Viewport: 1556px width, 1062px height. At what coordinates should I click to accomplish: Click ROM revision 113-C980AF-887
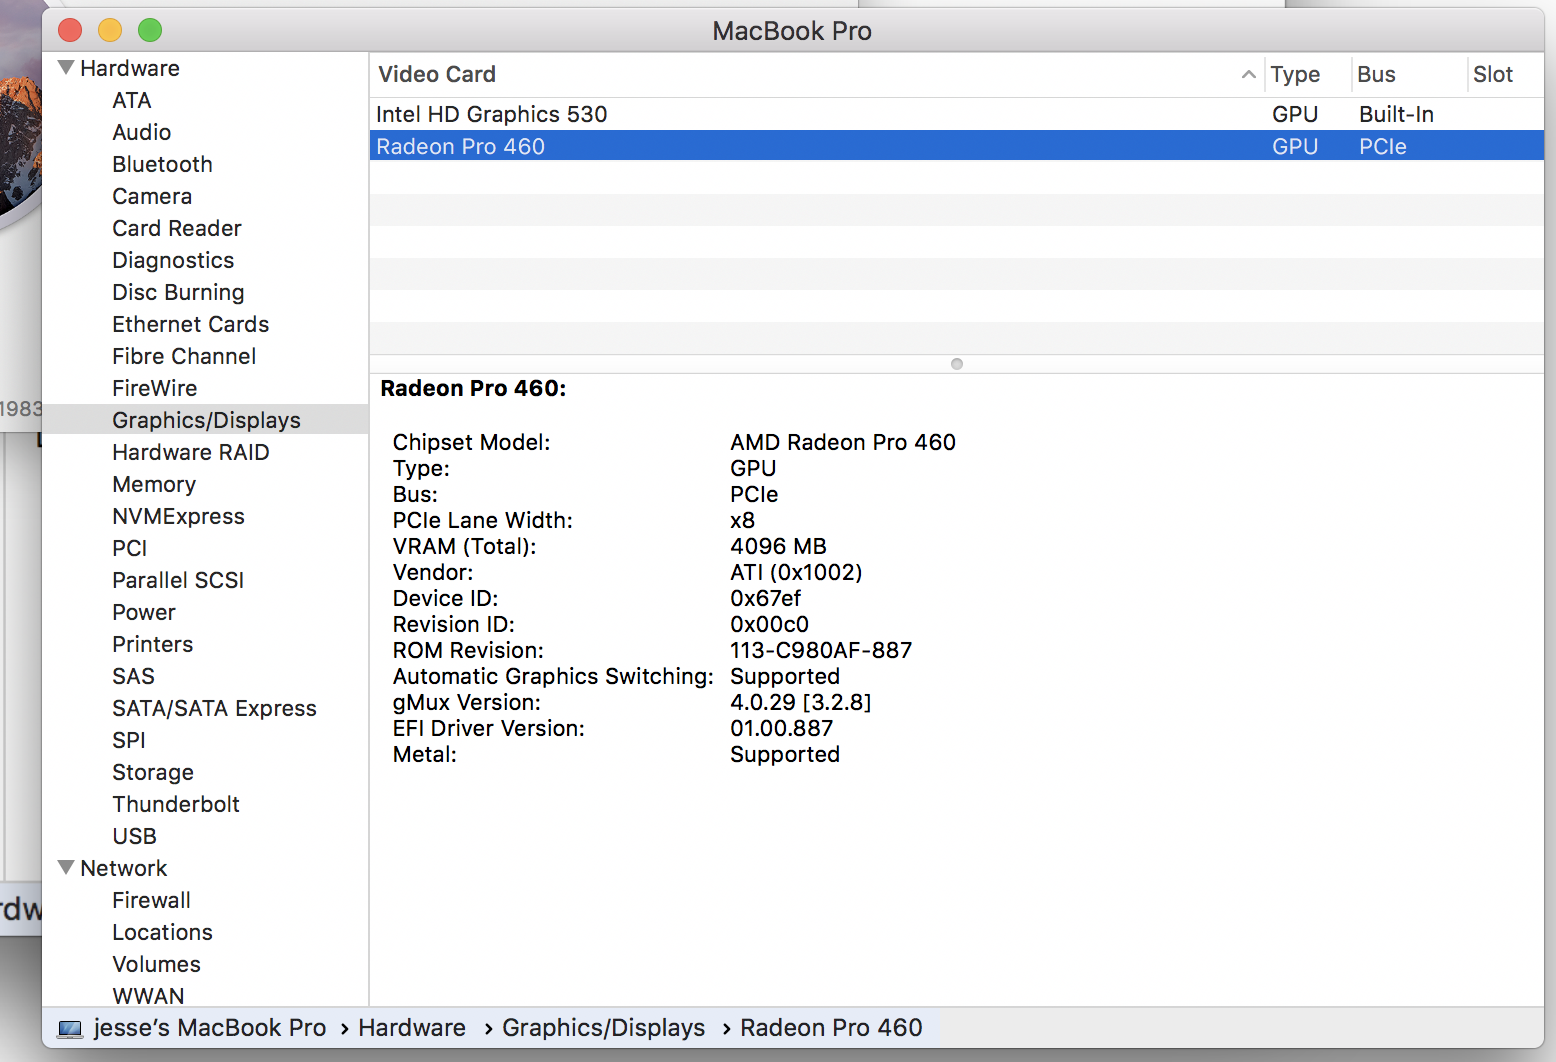click(821, 650)
